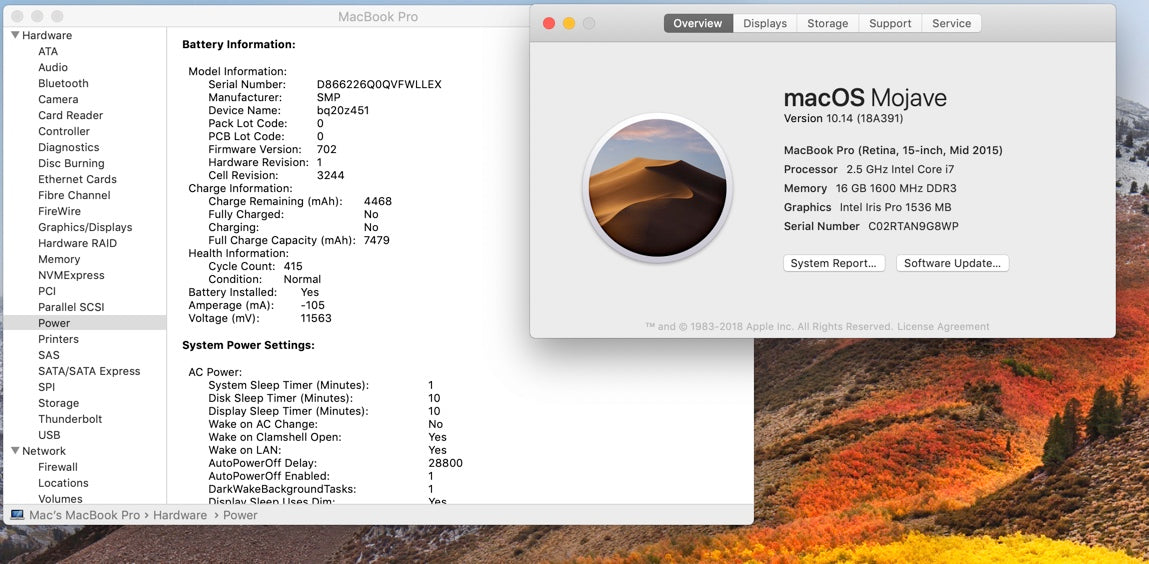The height and width of the screenshot is (564, 1149).
Task: Switch to the Displays tab
Action: [x=764, y=23]
